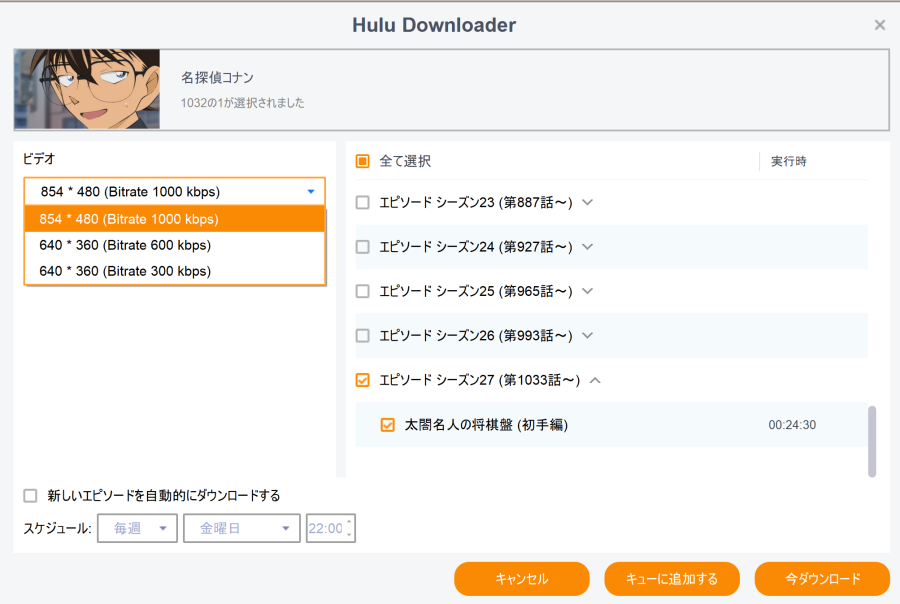The height and width of the screenshot is (604, 900).
Task: Click the 太閤名人の将棋盤 (初手編) episode title
Action: [x=486, y=425]
